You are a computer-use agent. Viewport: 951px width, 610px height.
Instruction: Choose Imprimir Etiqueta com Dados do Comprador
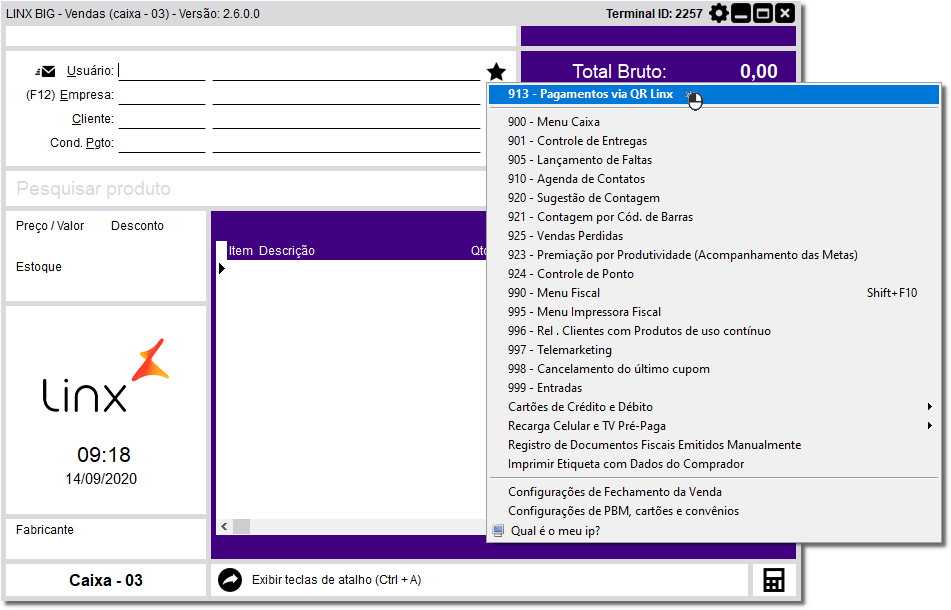(x=714, y=464)
